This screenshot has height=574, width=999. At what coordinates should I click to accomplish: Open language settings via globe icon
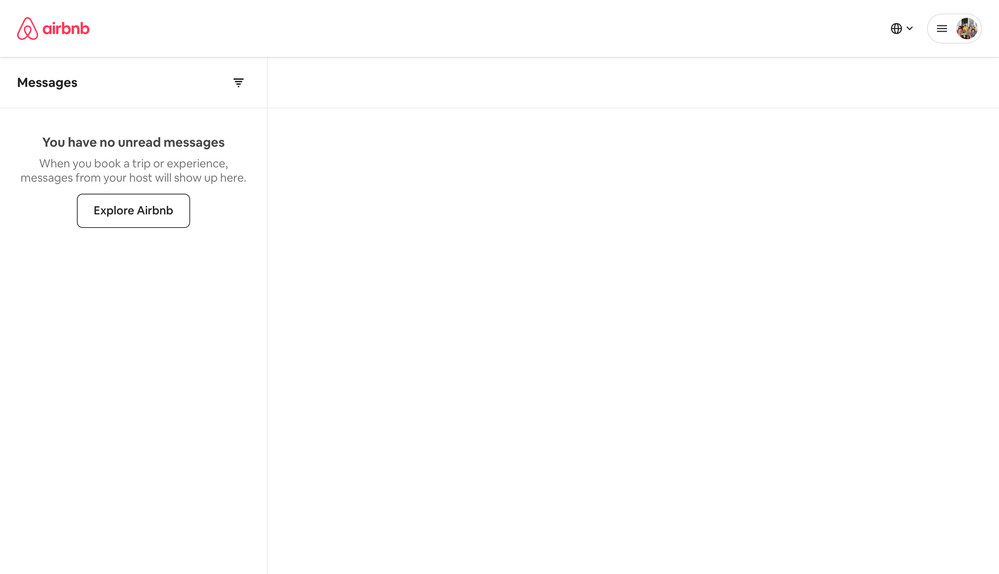[896, 29]
